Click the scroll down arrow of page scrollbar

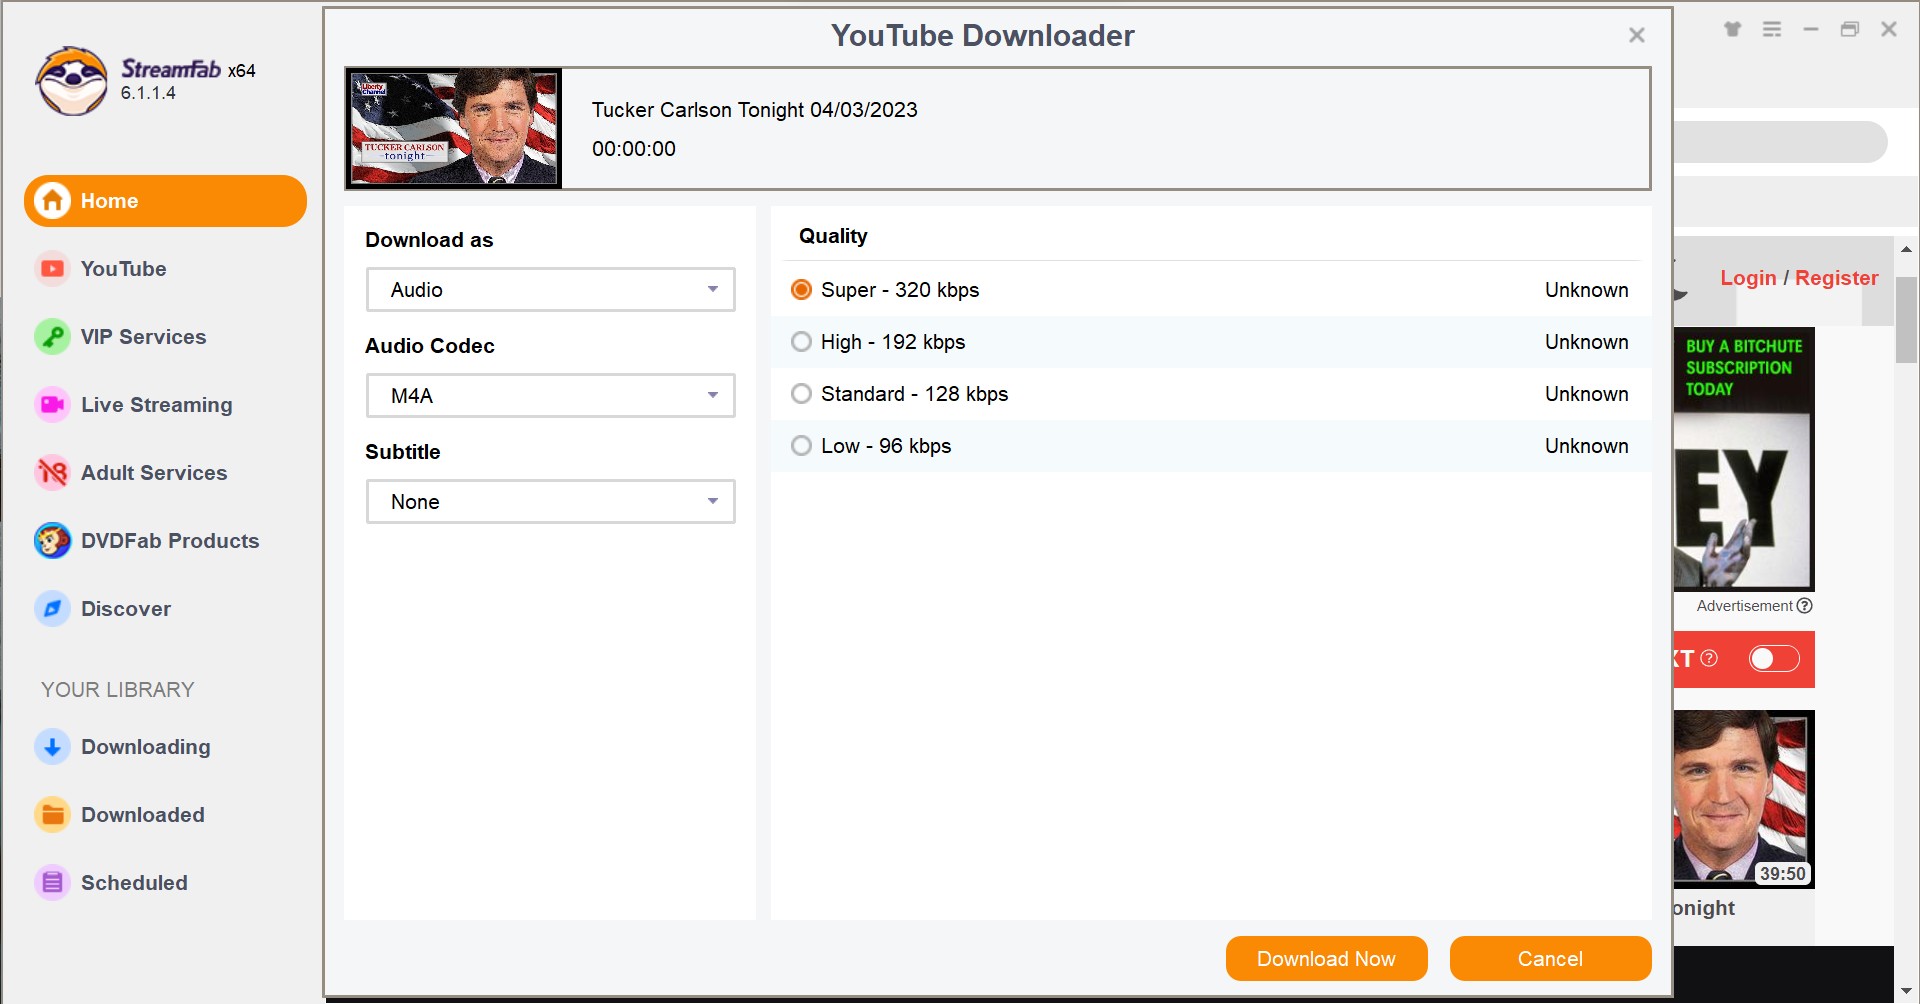pos(1907,990)
